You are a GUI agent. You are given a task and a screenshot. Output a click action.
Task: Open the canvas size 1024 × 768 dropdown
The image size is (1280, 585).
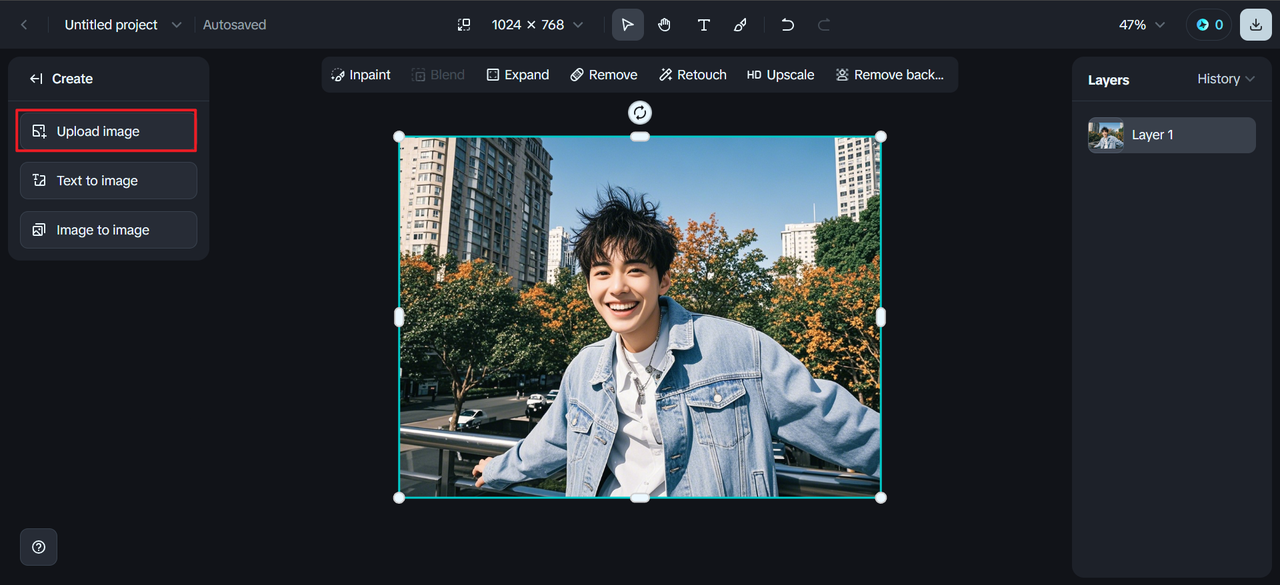(x=536, y=25)
